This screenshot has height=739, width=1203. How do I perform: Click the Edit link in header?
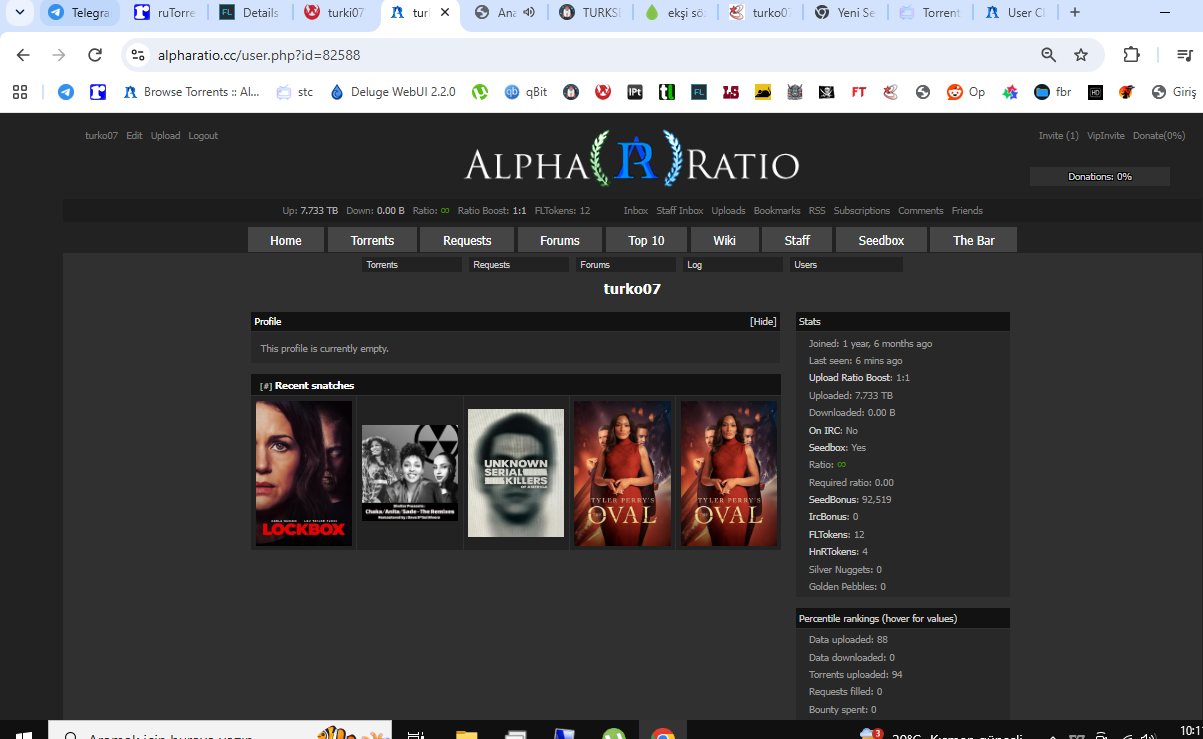click(x=134, y=136)
